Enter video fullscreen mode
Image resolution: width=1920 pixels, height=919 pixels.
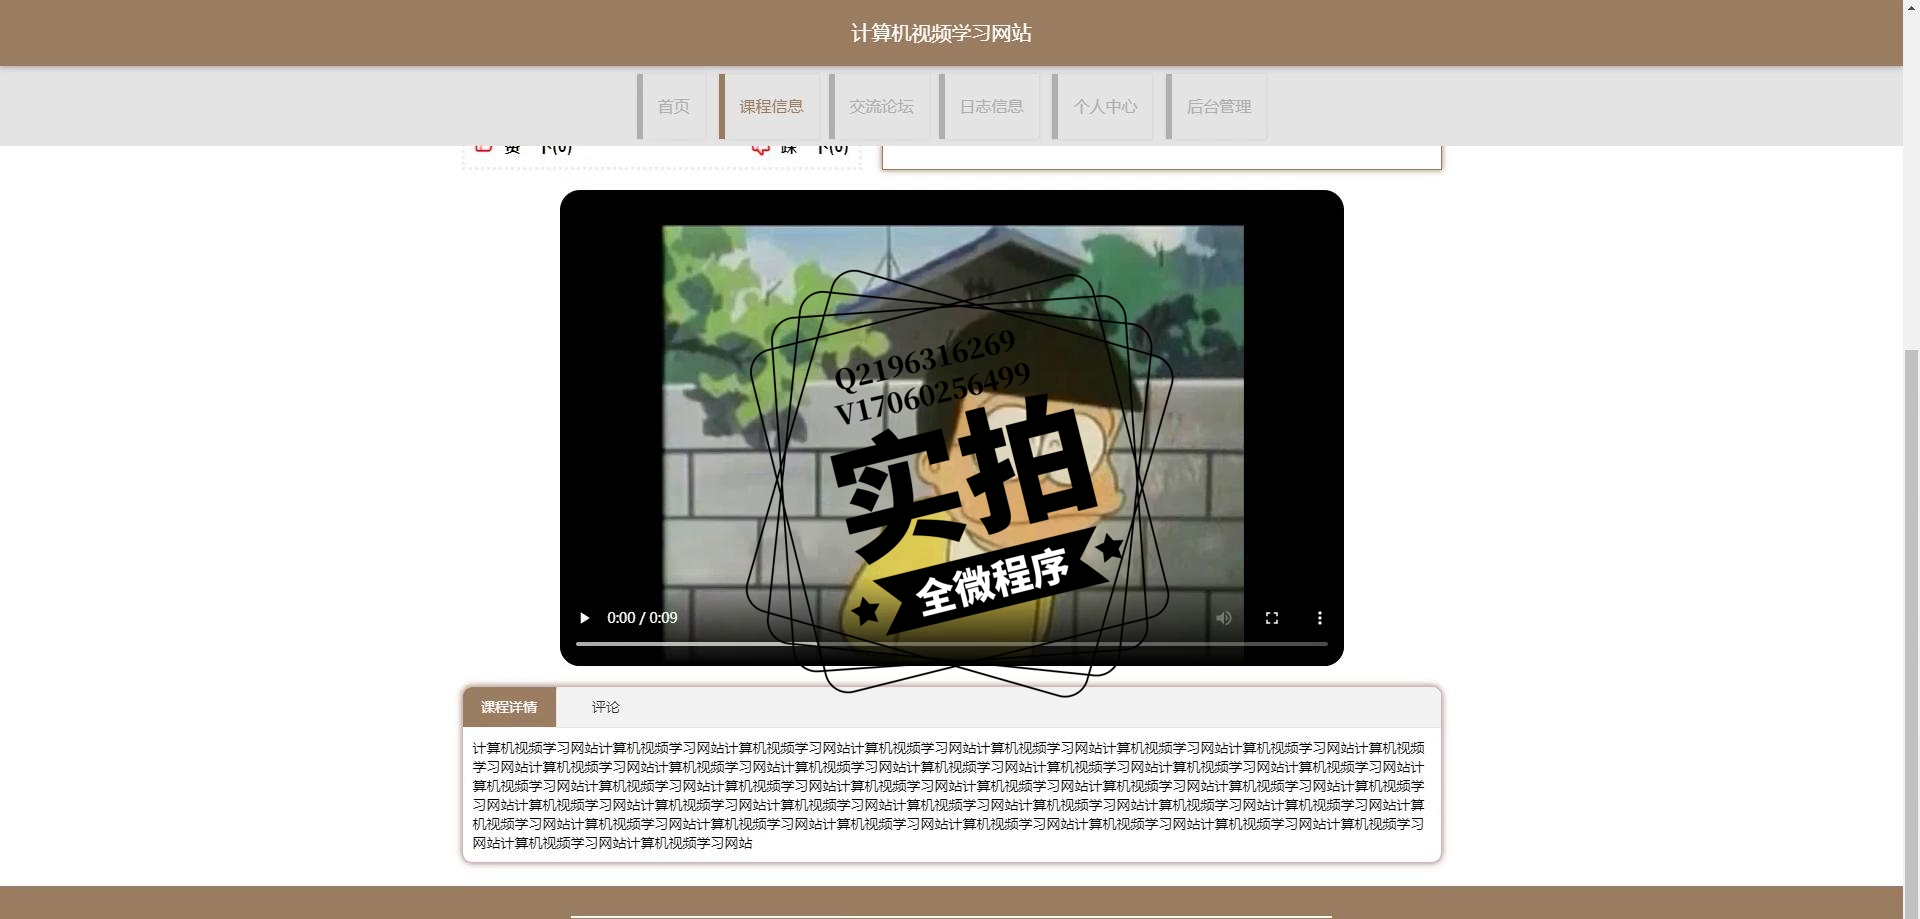[1272, 618]
